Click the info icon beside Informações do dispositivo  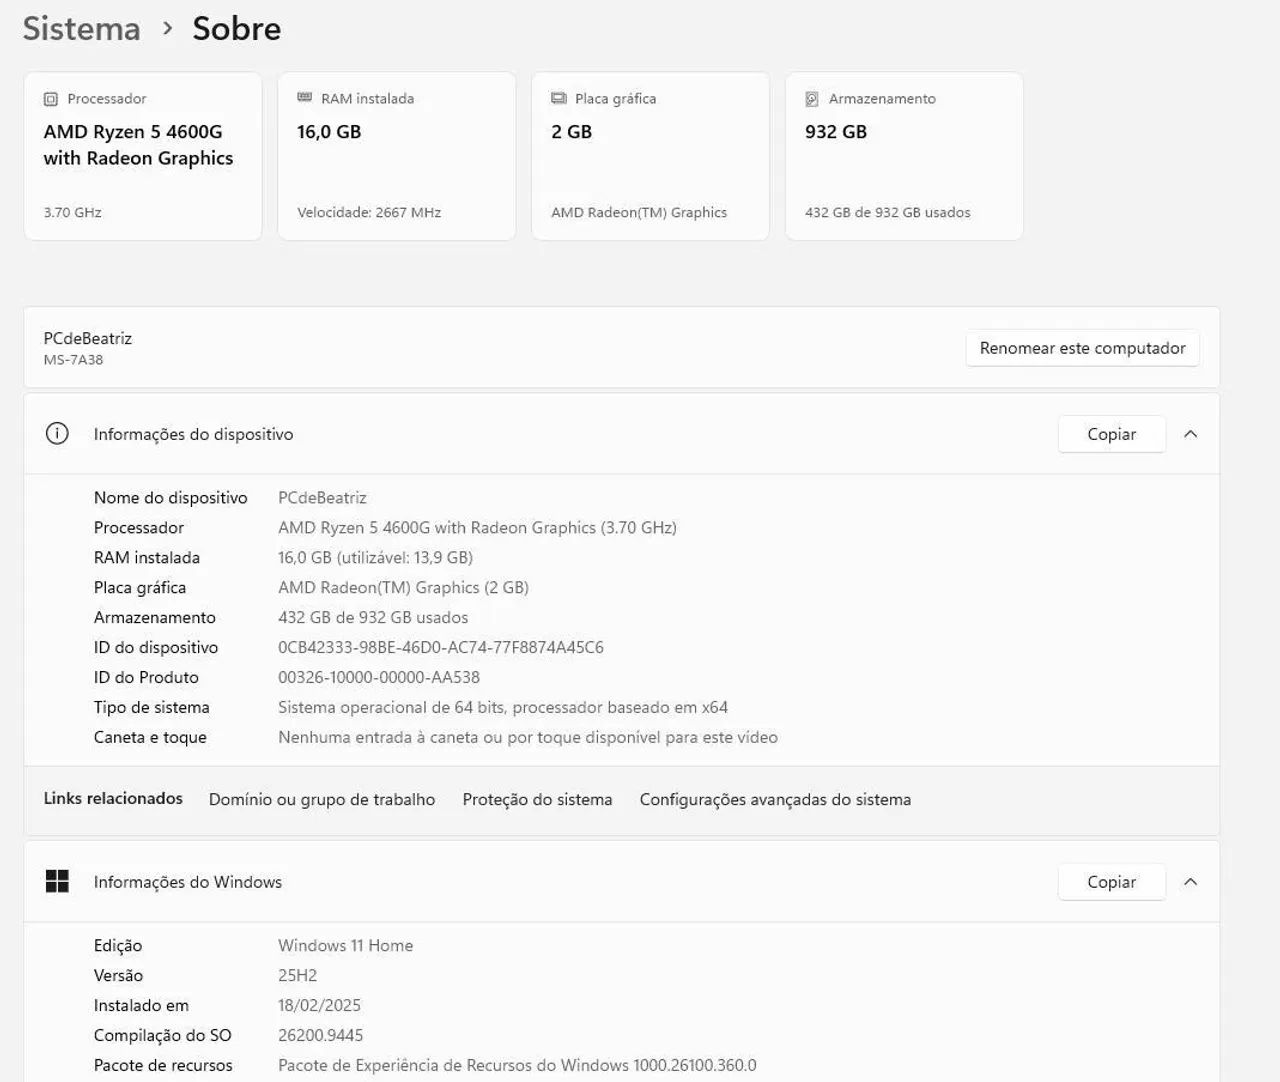click(57, 434)
